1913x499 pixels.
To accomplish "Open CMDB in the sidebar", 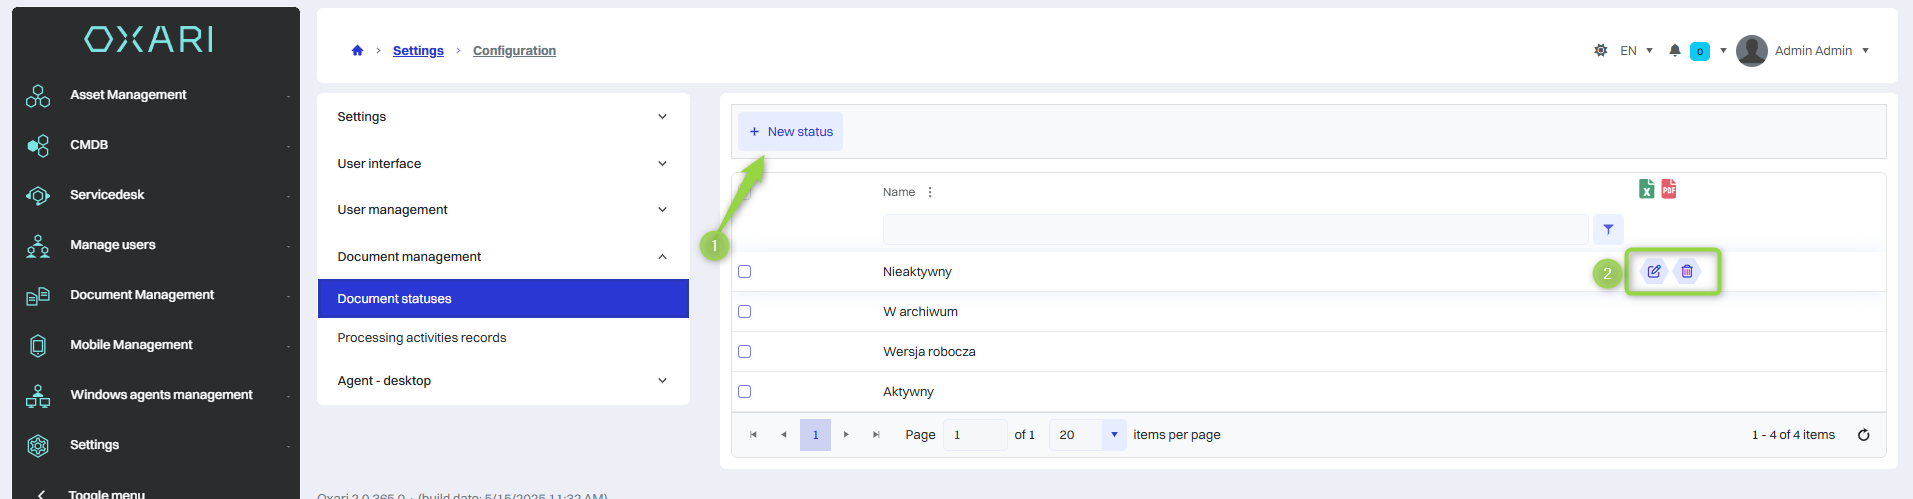I will click(89, 145).
